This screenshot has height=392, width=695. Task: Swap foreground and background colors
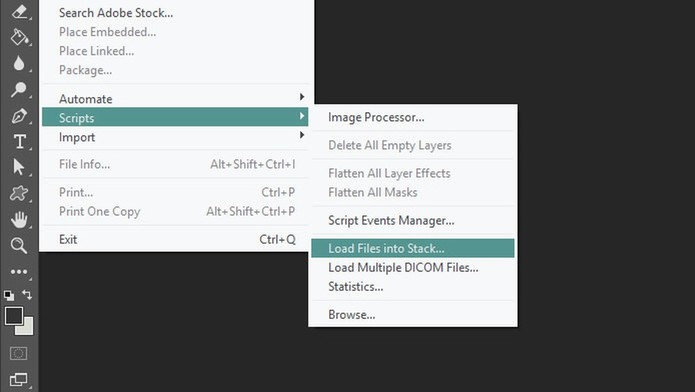click(27, 294)
